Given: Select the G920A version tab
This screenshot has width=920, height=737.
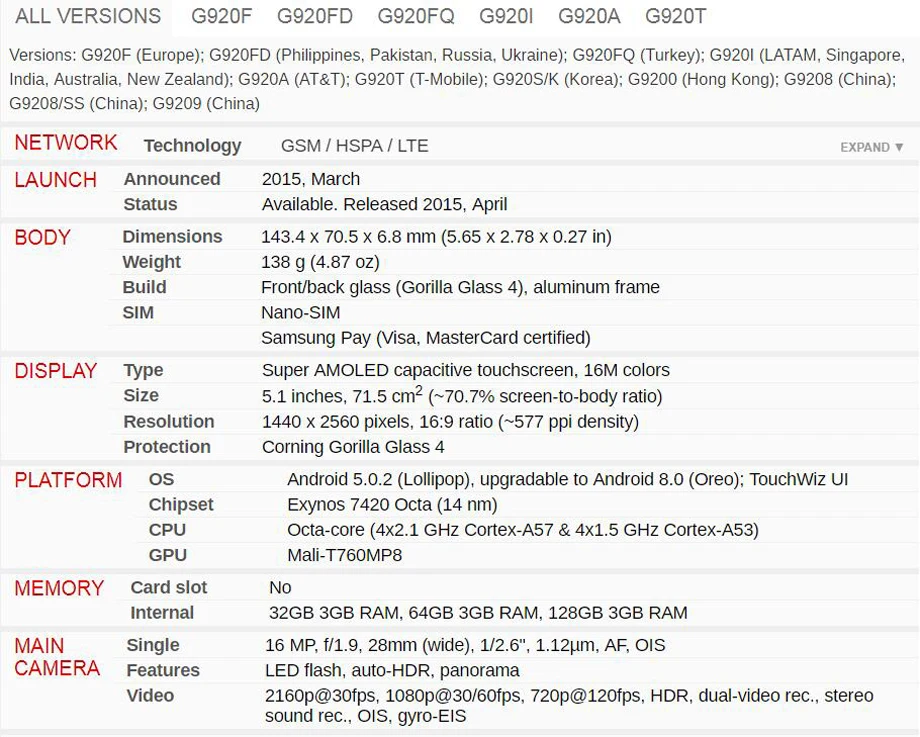Looking at the screenshot, I should 589,16.
